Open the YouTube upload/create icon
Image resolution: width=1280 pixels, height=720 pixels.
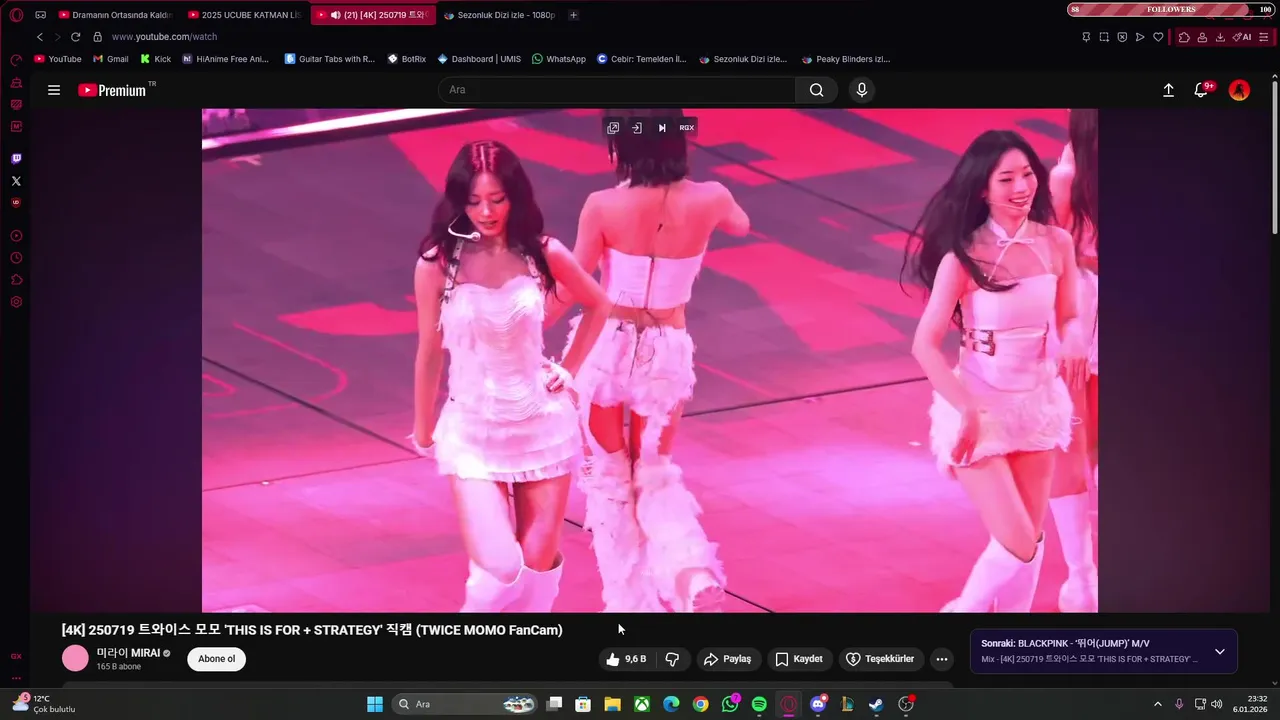(1168, 90)
